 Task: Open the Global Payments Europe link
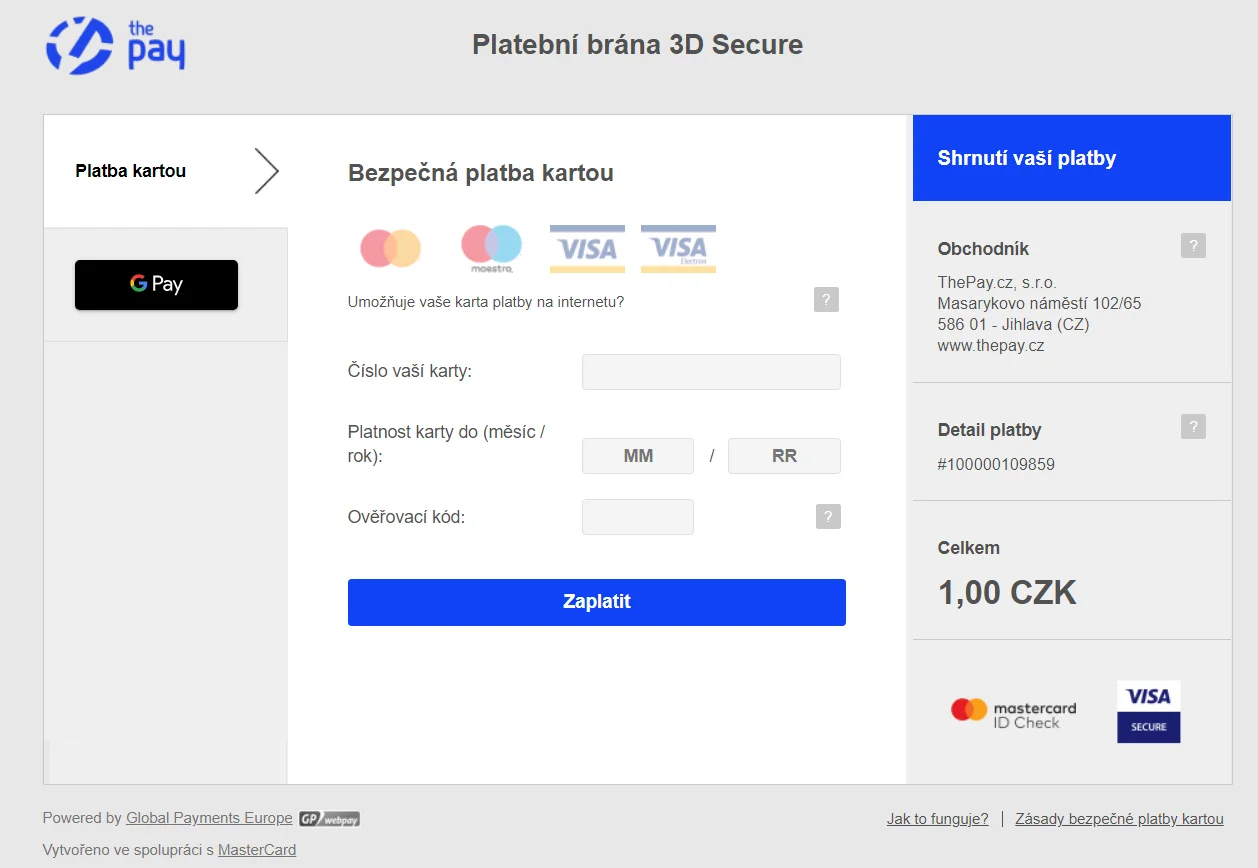tap(209, 818)
